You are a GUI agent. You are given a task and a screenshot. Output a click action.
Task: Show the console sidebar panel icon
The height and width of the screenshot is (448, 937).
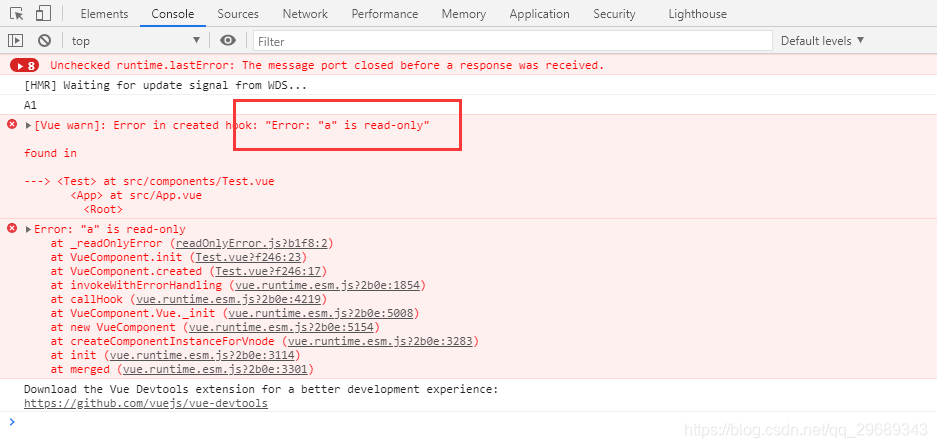pos(15,41)
